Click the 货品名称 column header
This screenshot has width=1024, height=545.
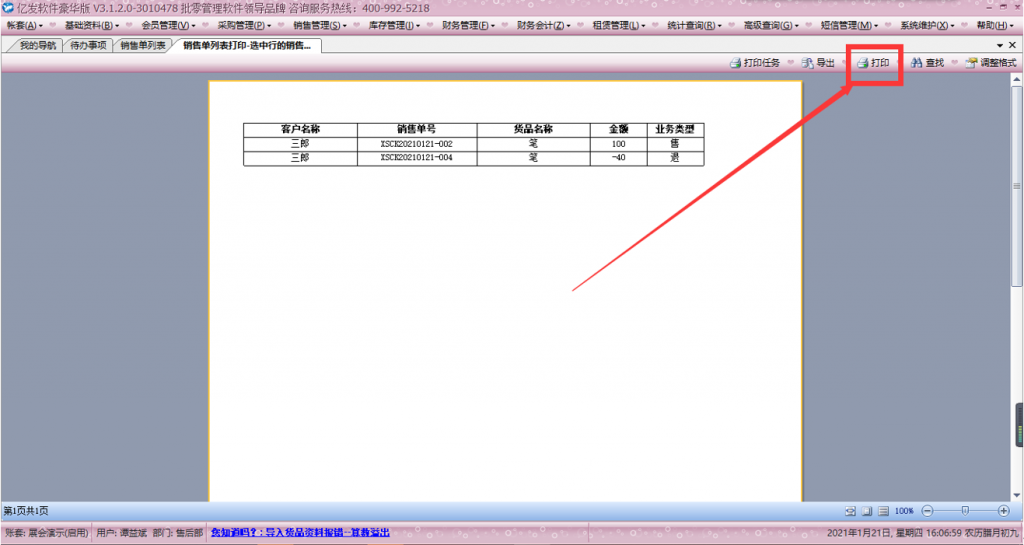click(x=534, y=129)
